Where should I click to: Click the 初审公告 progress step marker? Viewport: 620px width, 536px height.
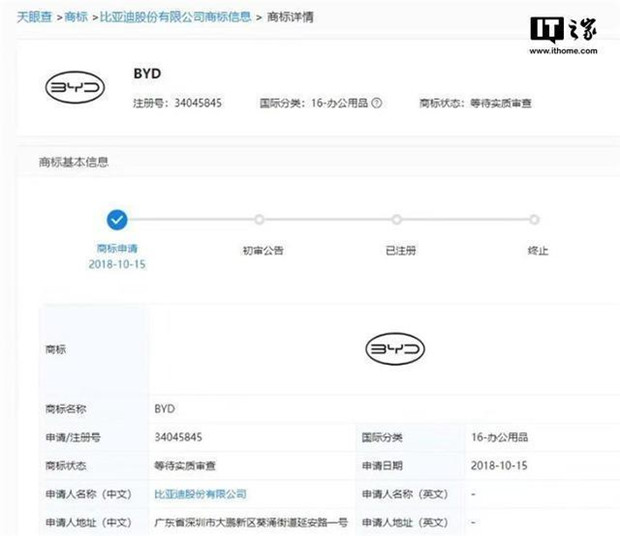(259, 219)
